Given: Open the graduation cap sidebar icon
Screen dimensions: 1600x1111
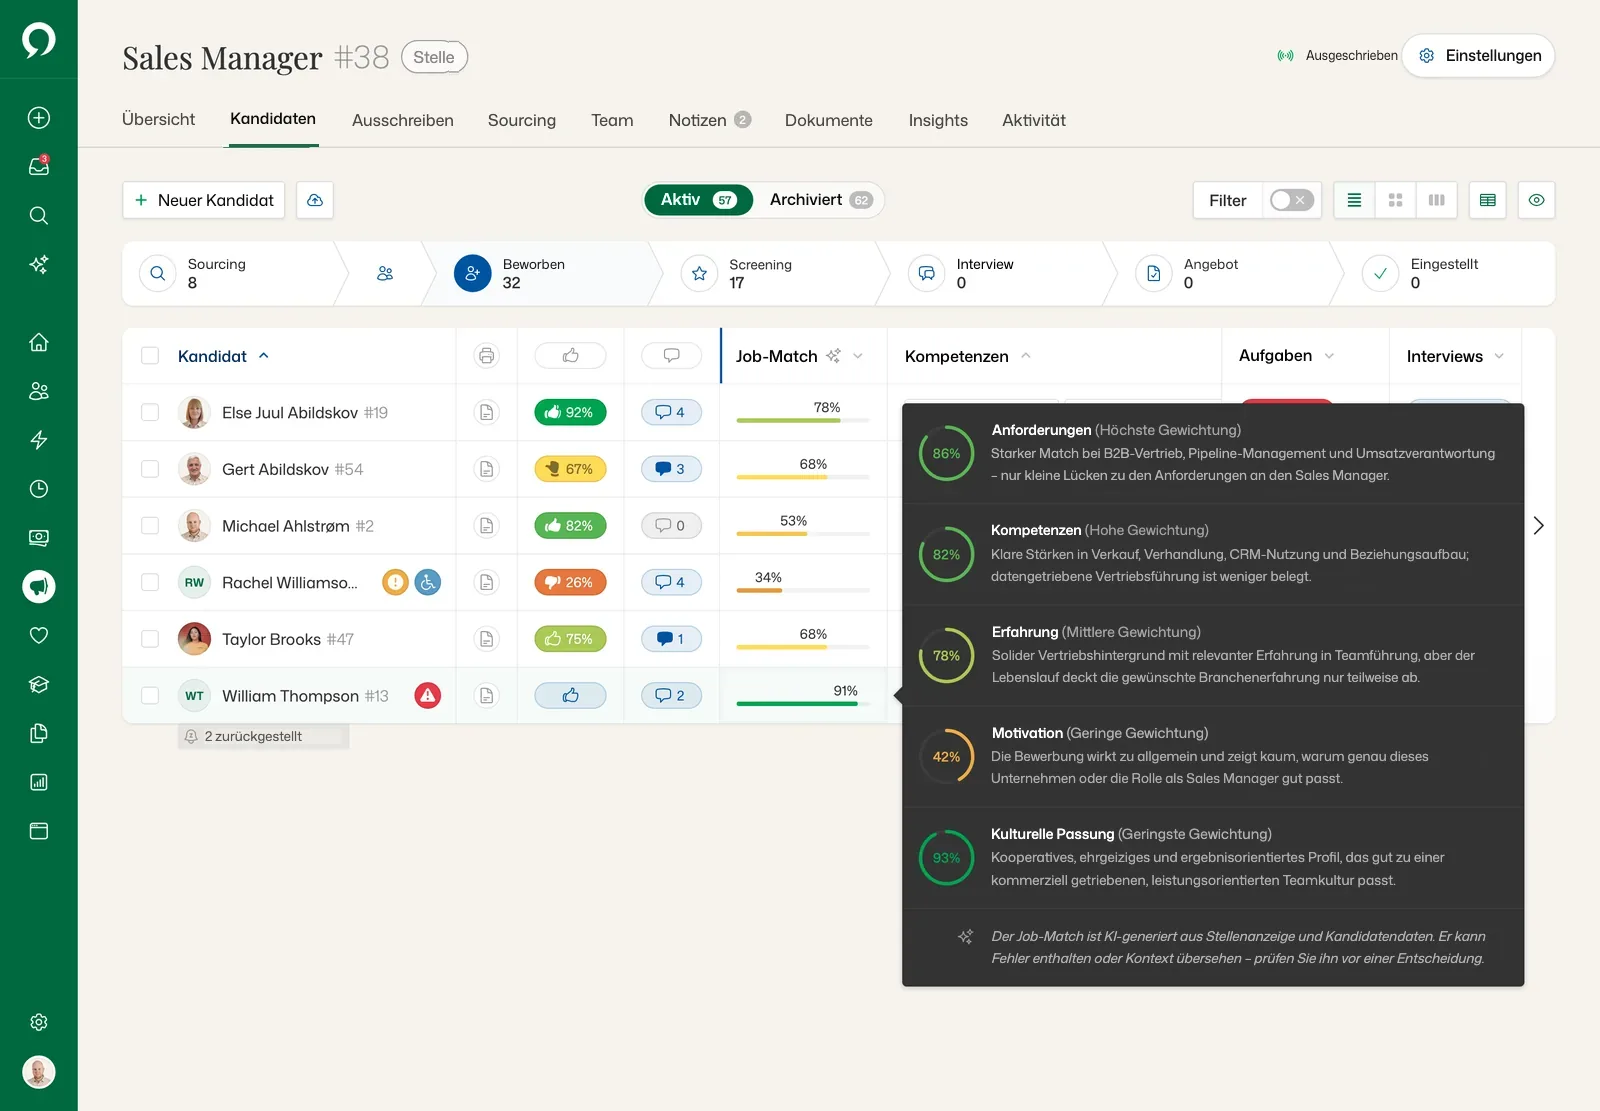Looking at the screenshot, I should coord(39,684).
